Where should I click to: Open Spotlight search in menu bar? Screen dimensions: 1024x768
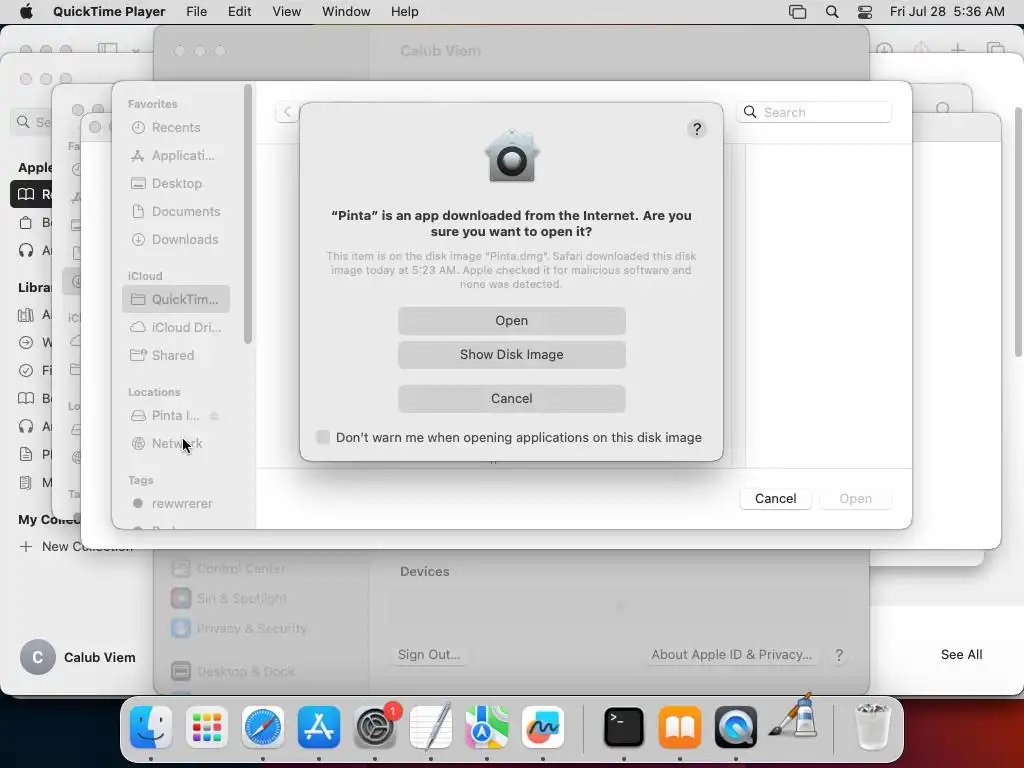point(832,12)
